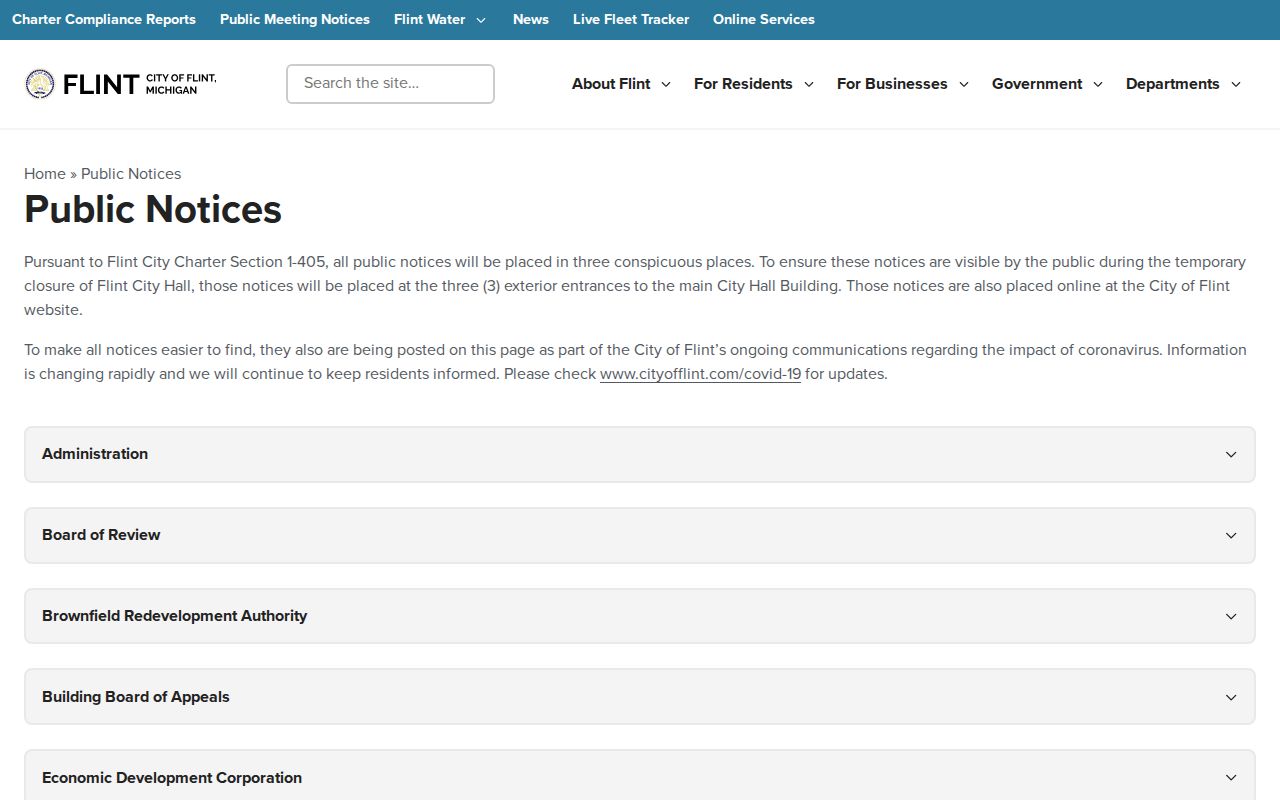1280x800 pixels.
Task: Click the Board of Review chevron icon
Action: [1231, 535]
